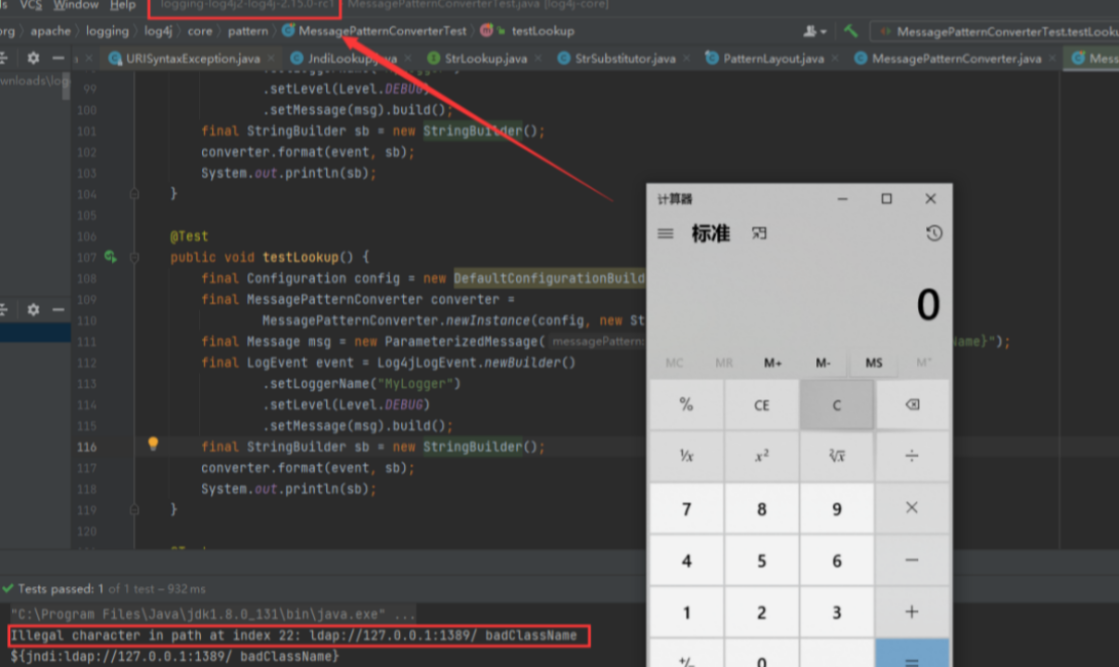Click digit 8 on the Calculator
This screenshot has height=667, width=1119.
tap(761, 508)
